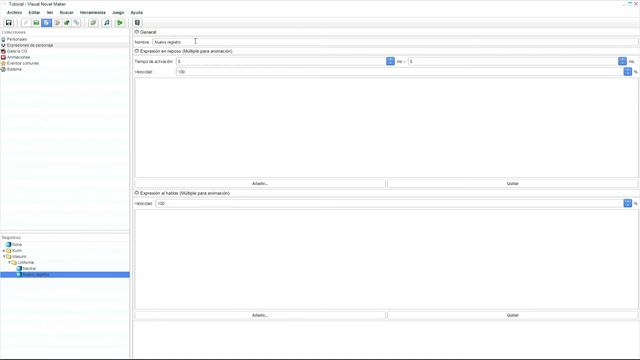Click the floppy disk save icon

(x=9, y=23)
